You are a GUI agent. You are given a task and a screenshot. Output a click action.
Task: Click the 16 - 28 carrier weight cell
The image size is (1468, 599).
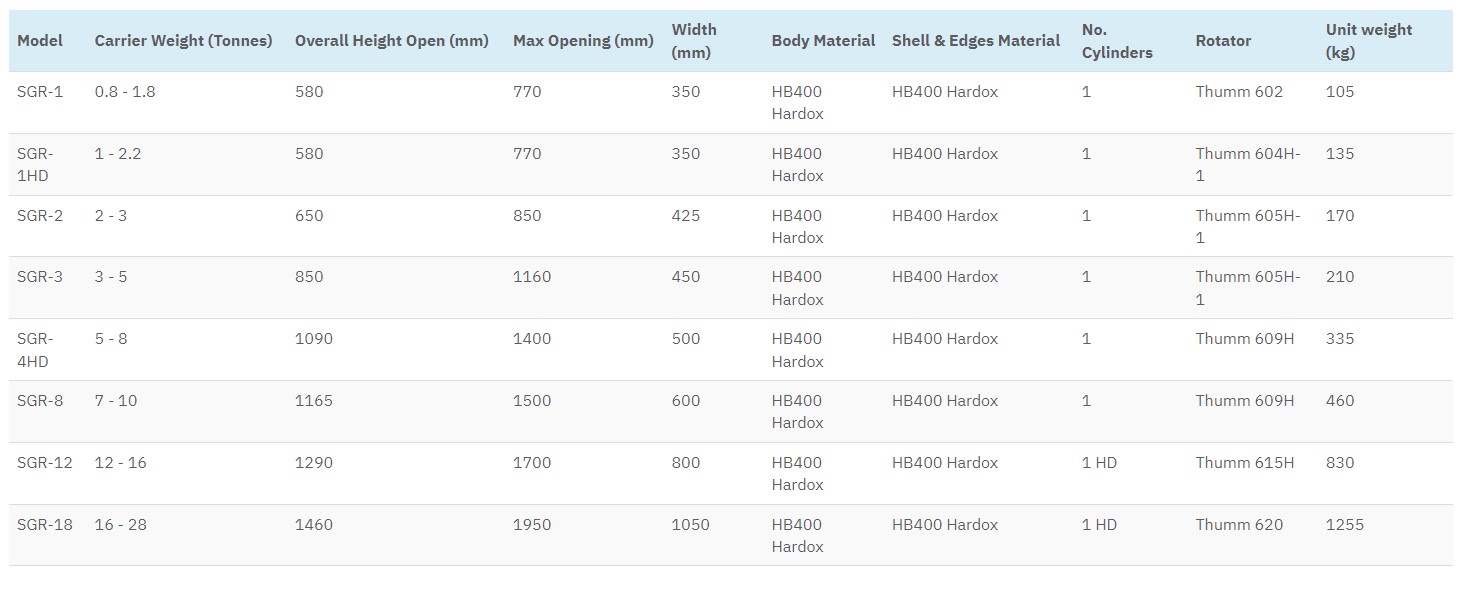[120, 525]
